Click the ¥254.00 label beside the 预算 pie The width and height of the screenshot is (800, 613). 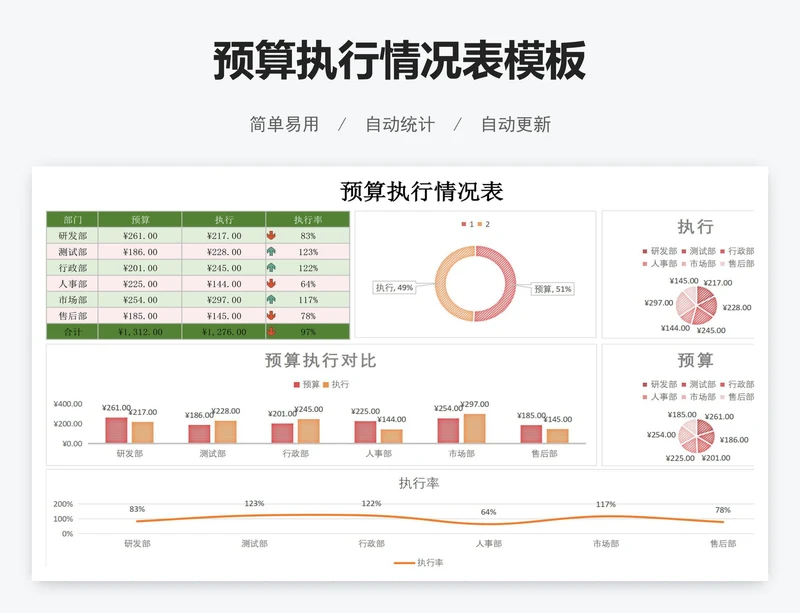coord(661,434)
